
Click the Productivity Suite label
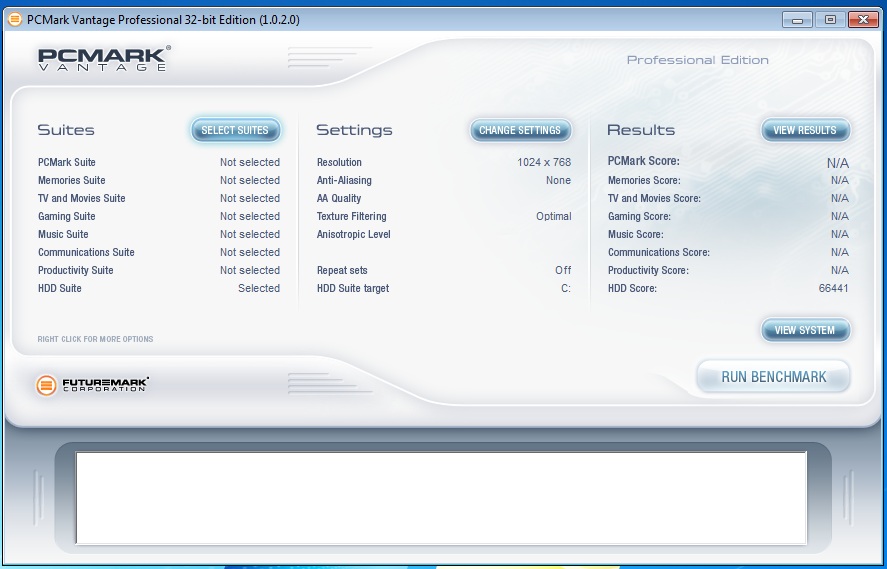(75, 270)
